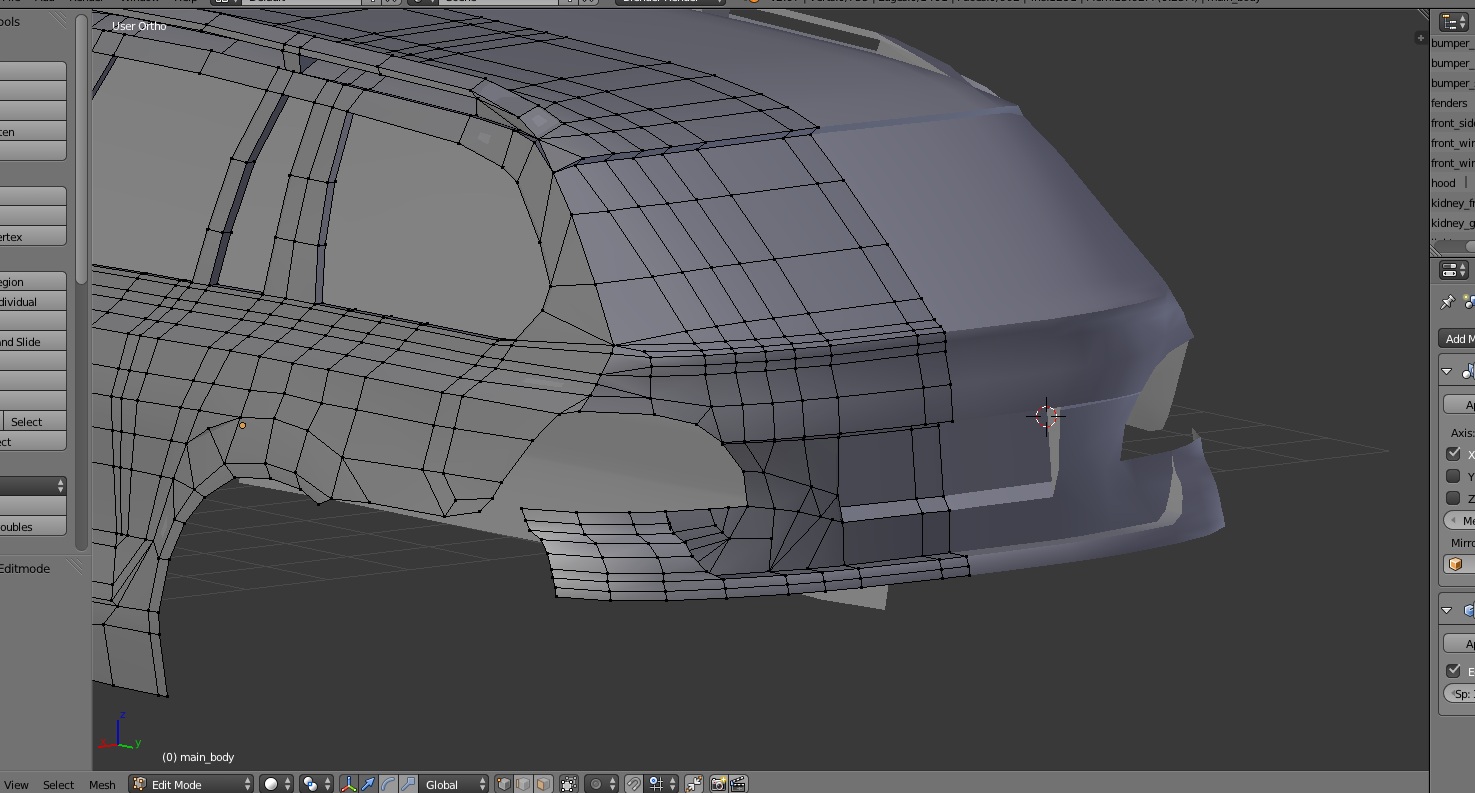Open the Edit Mode selector

(x=191, y=784)
